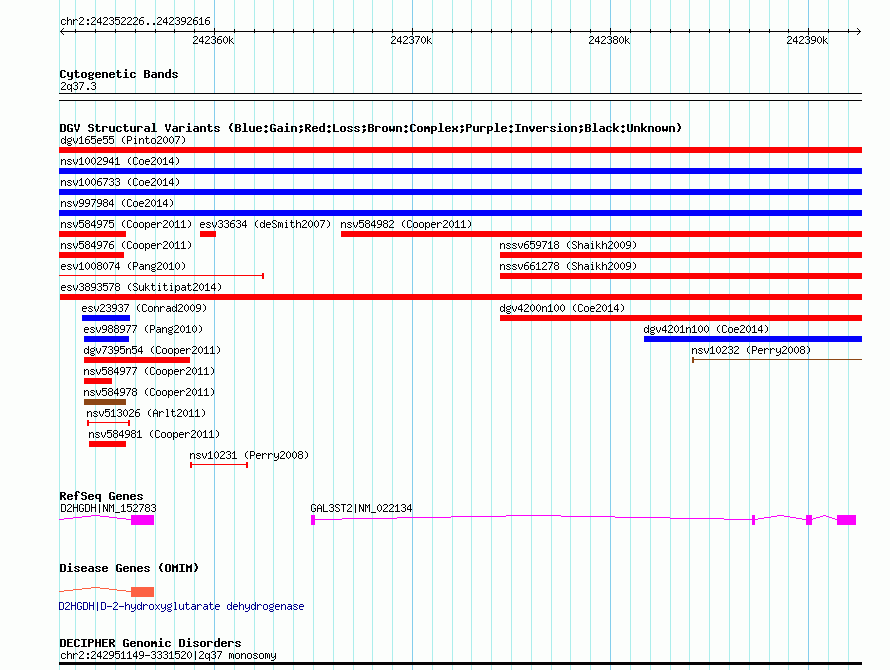
Task: Click the 242360k ruler tick label
Action: pos(213,40)
